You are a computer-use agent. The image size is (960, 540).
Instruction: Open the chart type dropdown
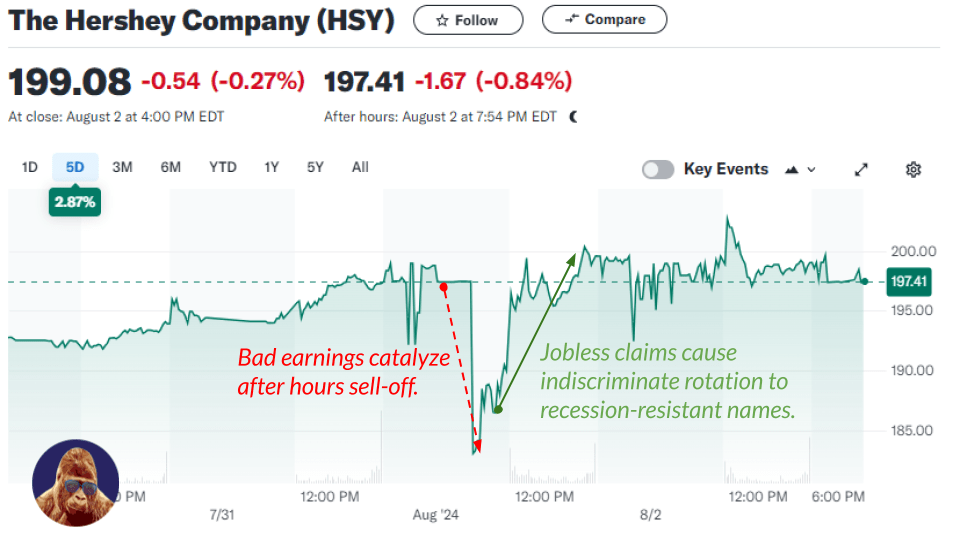coord(801,170)
